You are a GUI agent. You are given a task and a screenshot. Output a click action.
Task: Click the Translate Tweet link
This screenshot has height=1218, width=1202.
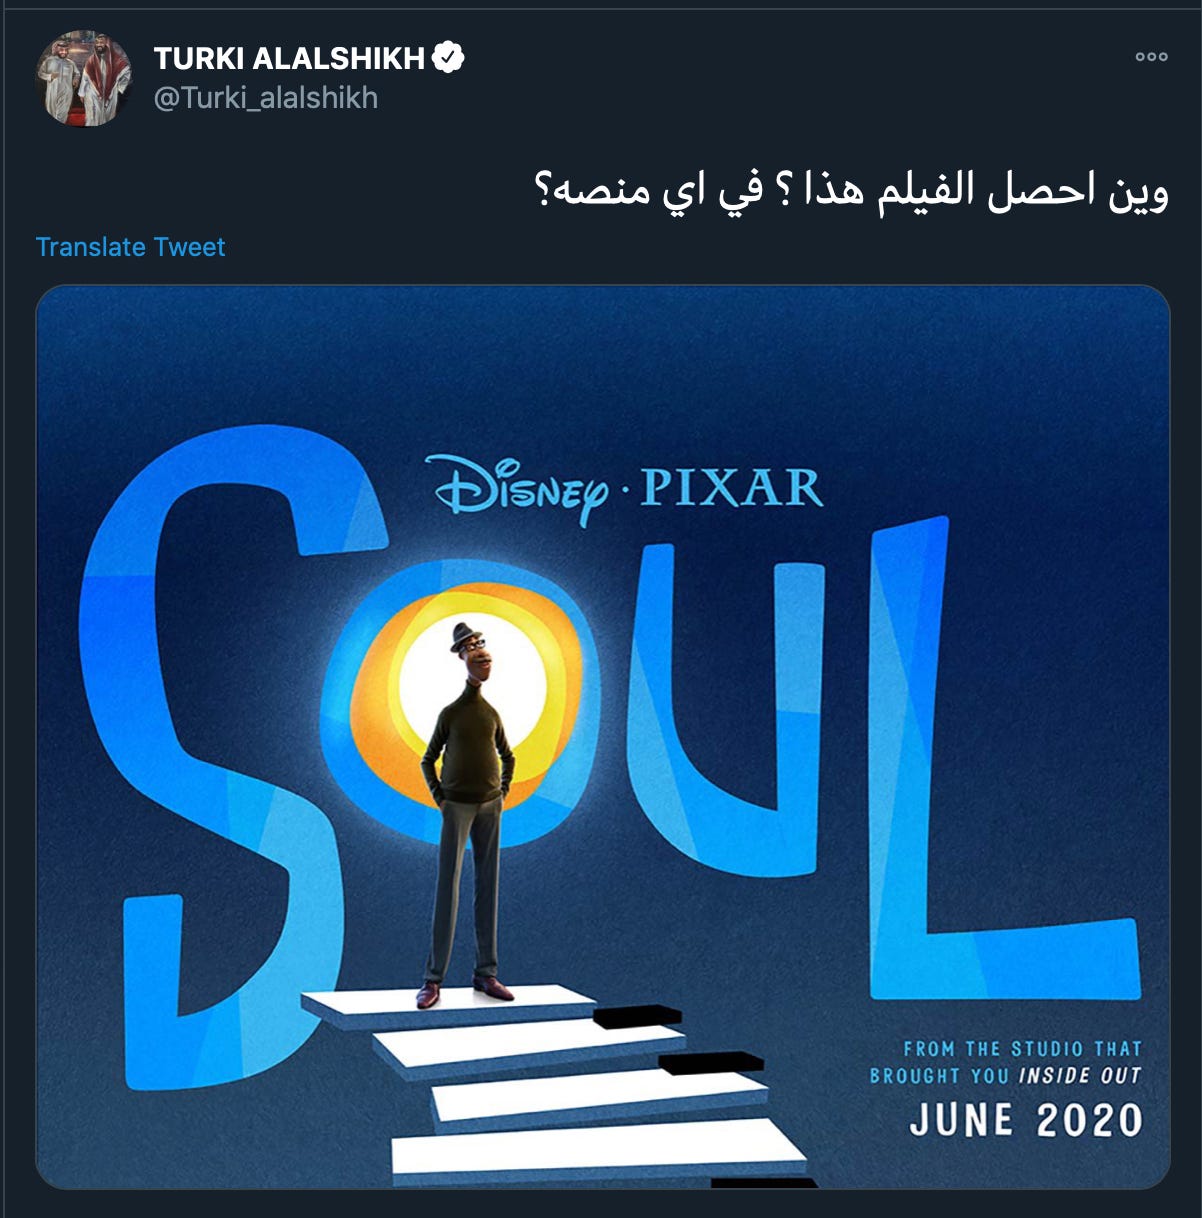tap(130, 247)
